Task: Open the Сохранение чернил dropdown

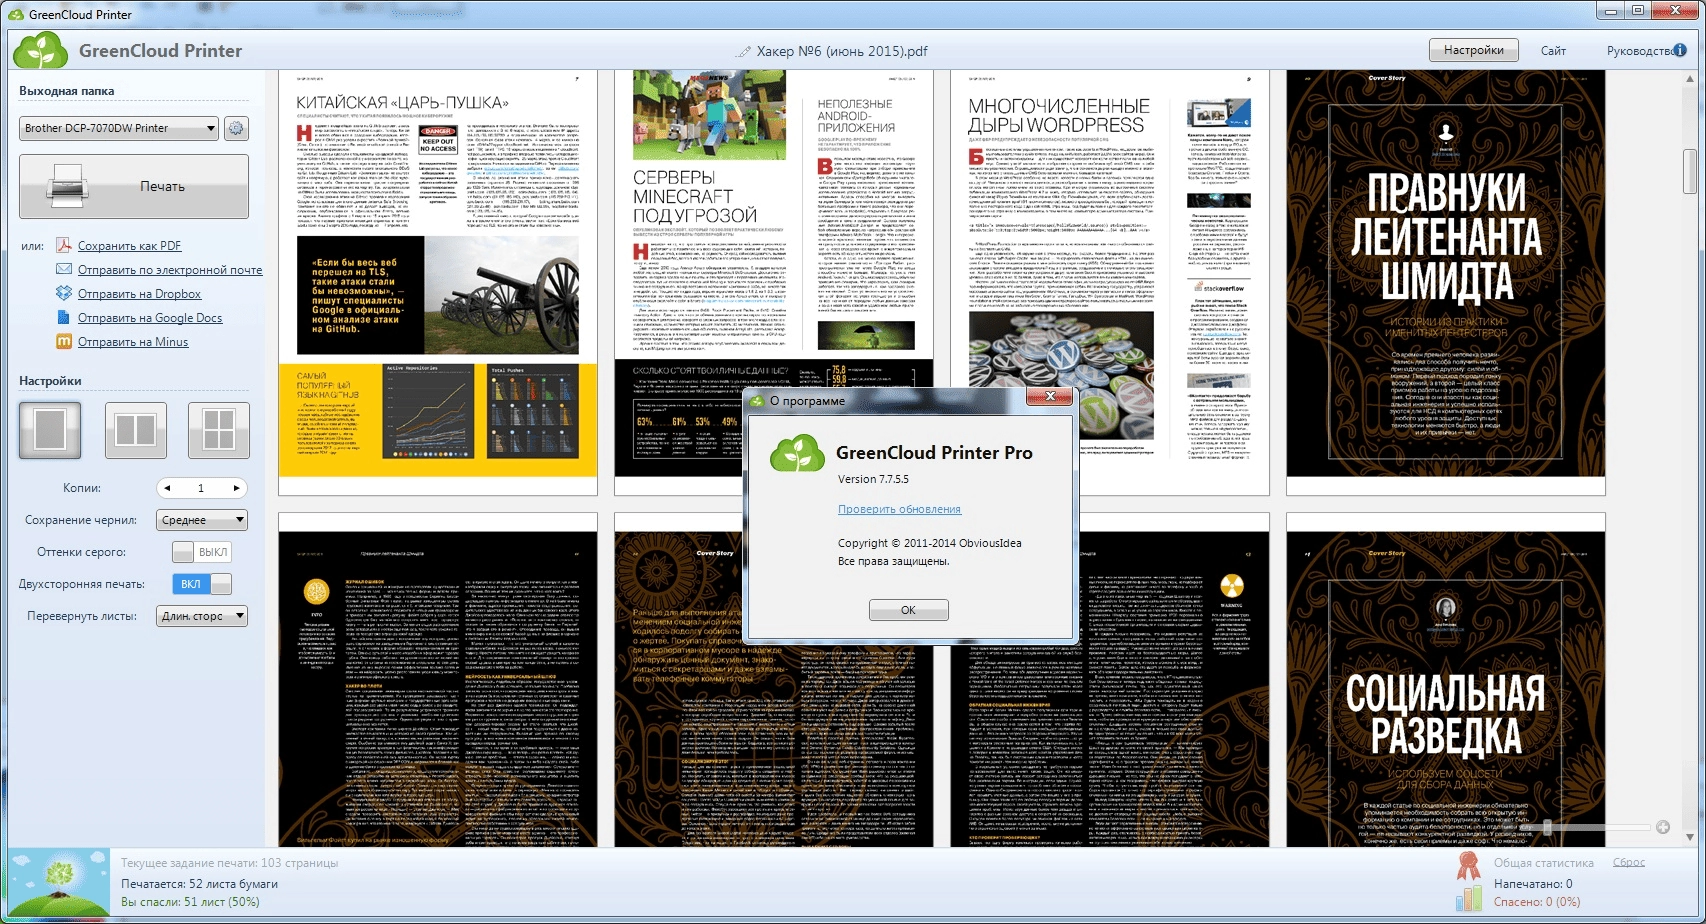Action: coord(202,520)
